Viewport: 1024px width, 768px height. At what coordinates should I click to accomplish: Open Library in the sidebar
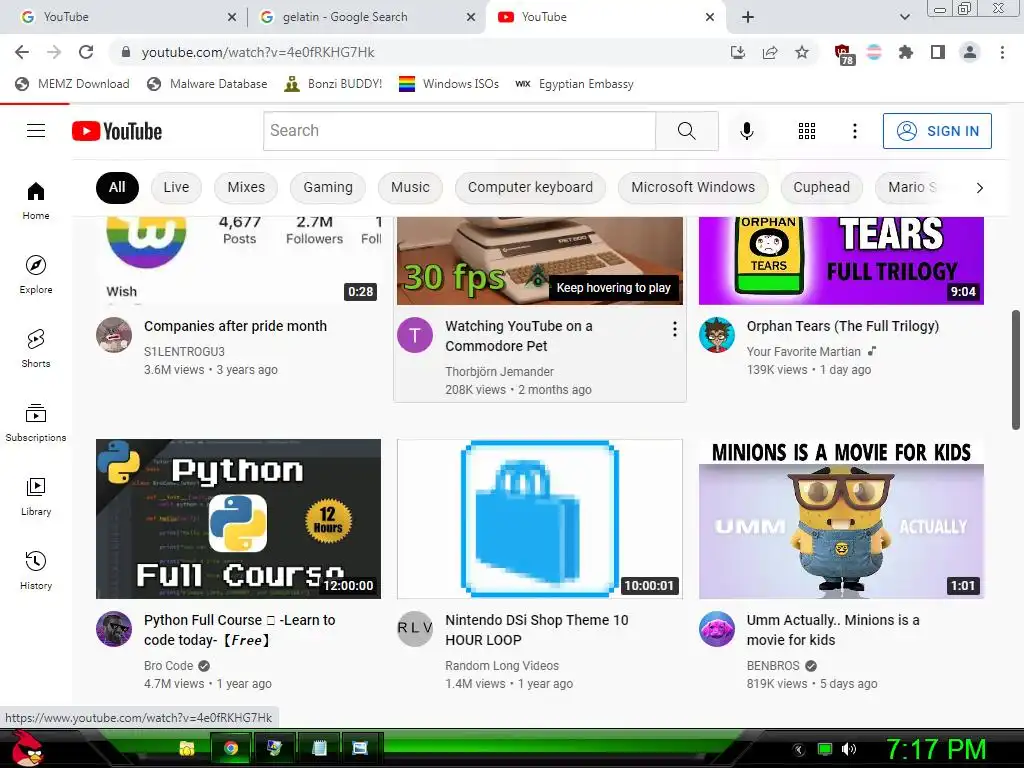tap(36, 496)
